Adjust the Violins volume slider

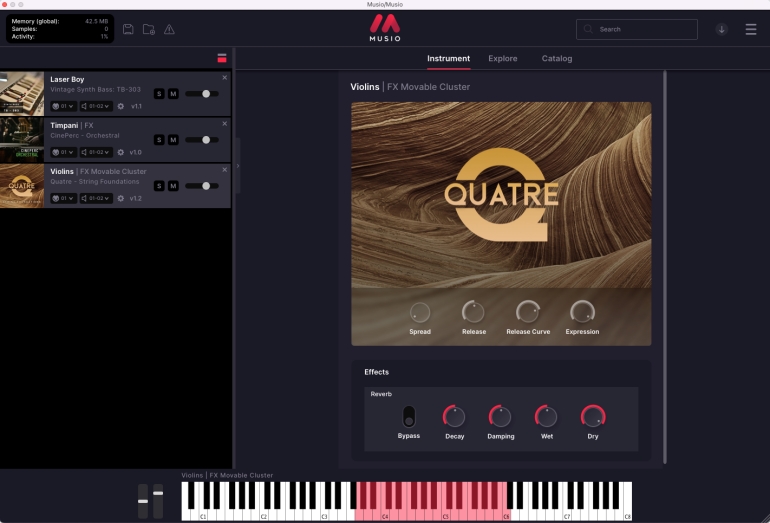[202, 186]
